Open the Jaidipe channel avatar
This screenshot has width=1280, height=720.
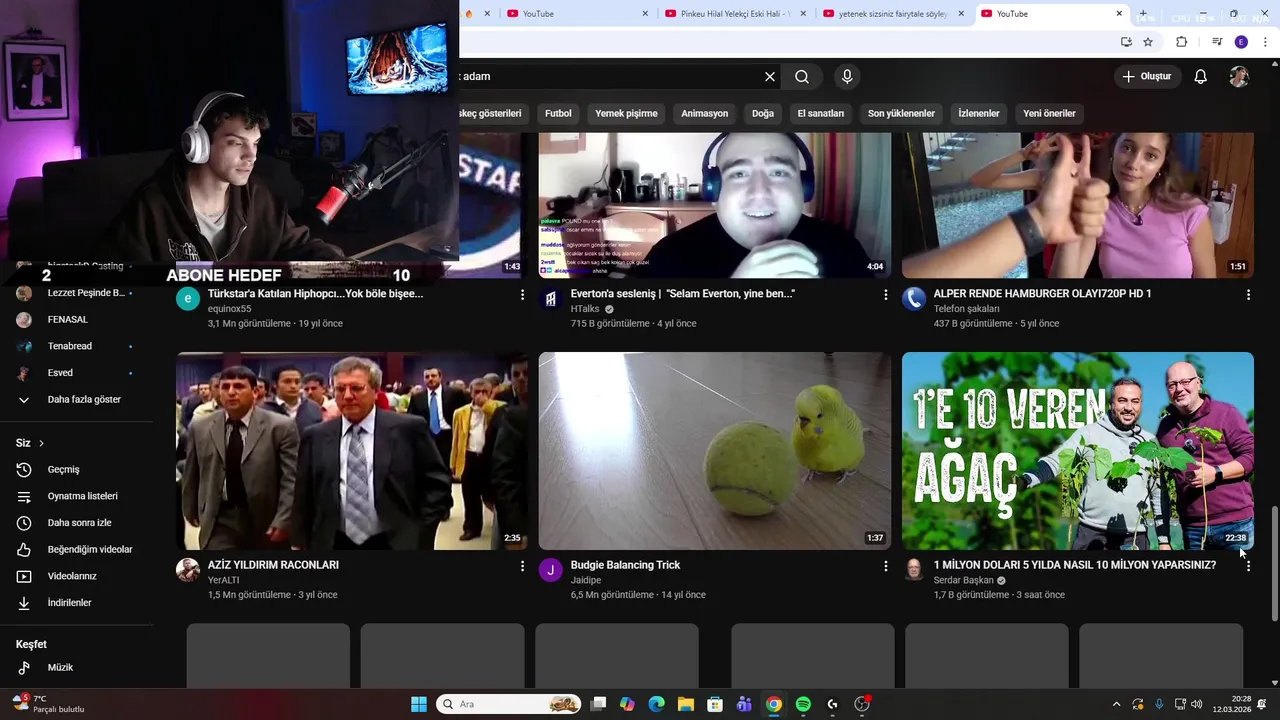click(x=551, y=570)
